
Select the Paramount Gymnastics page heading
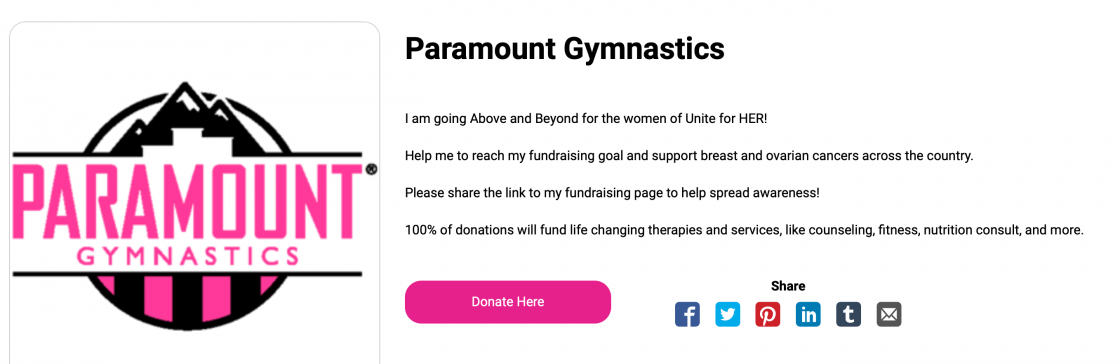click(564, 49)
